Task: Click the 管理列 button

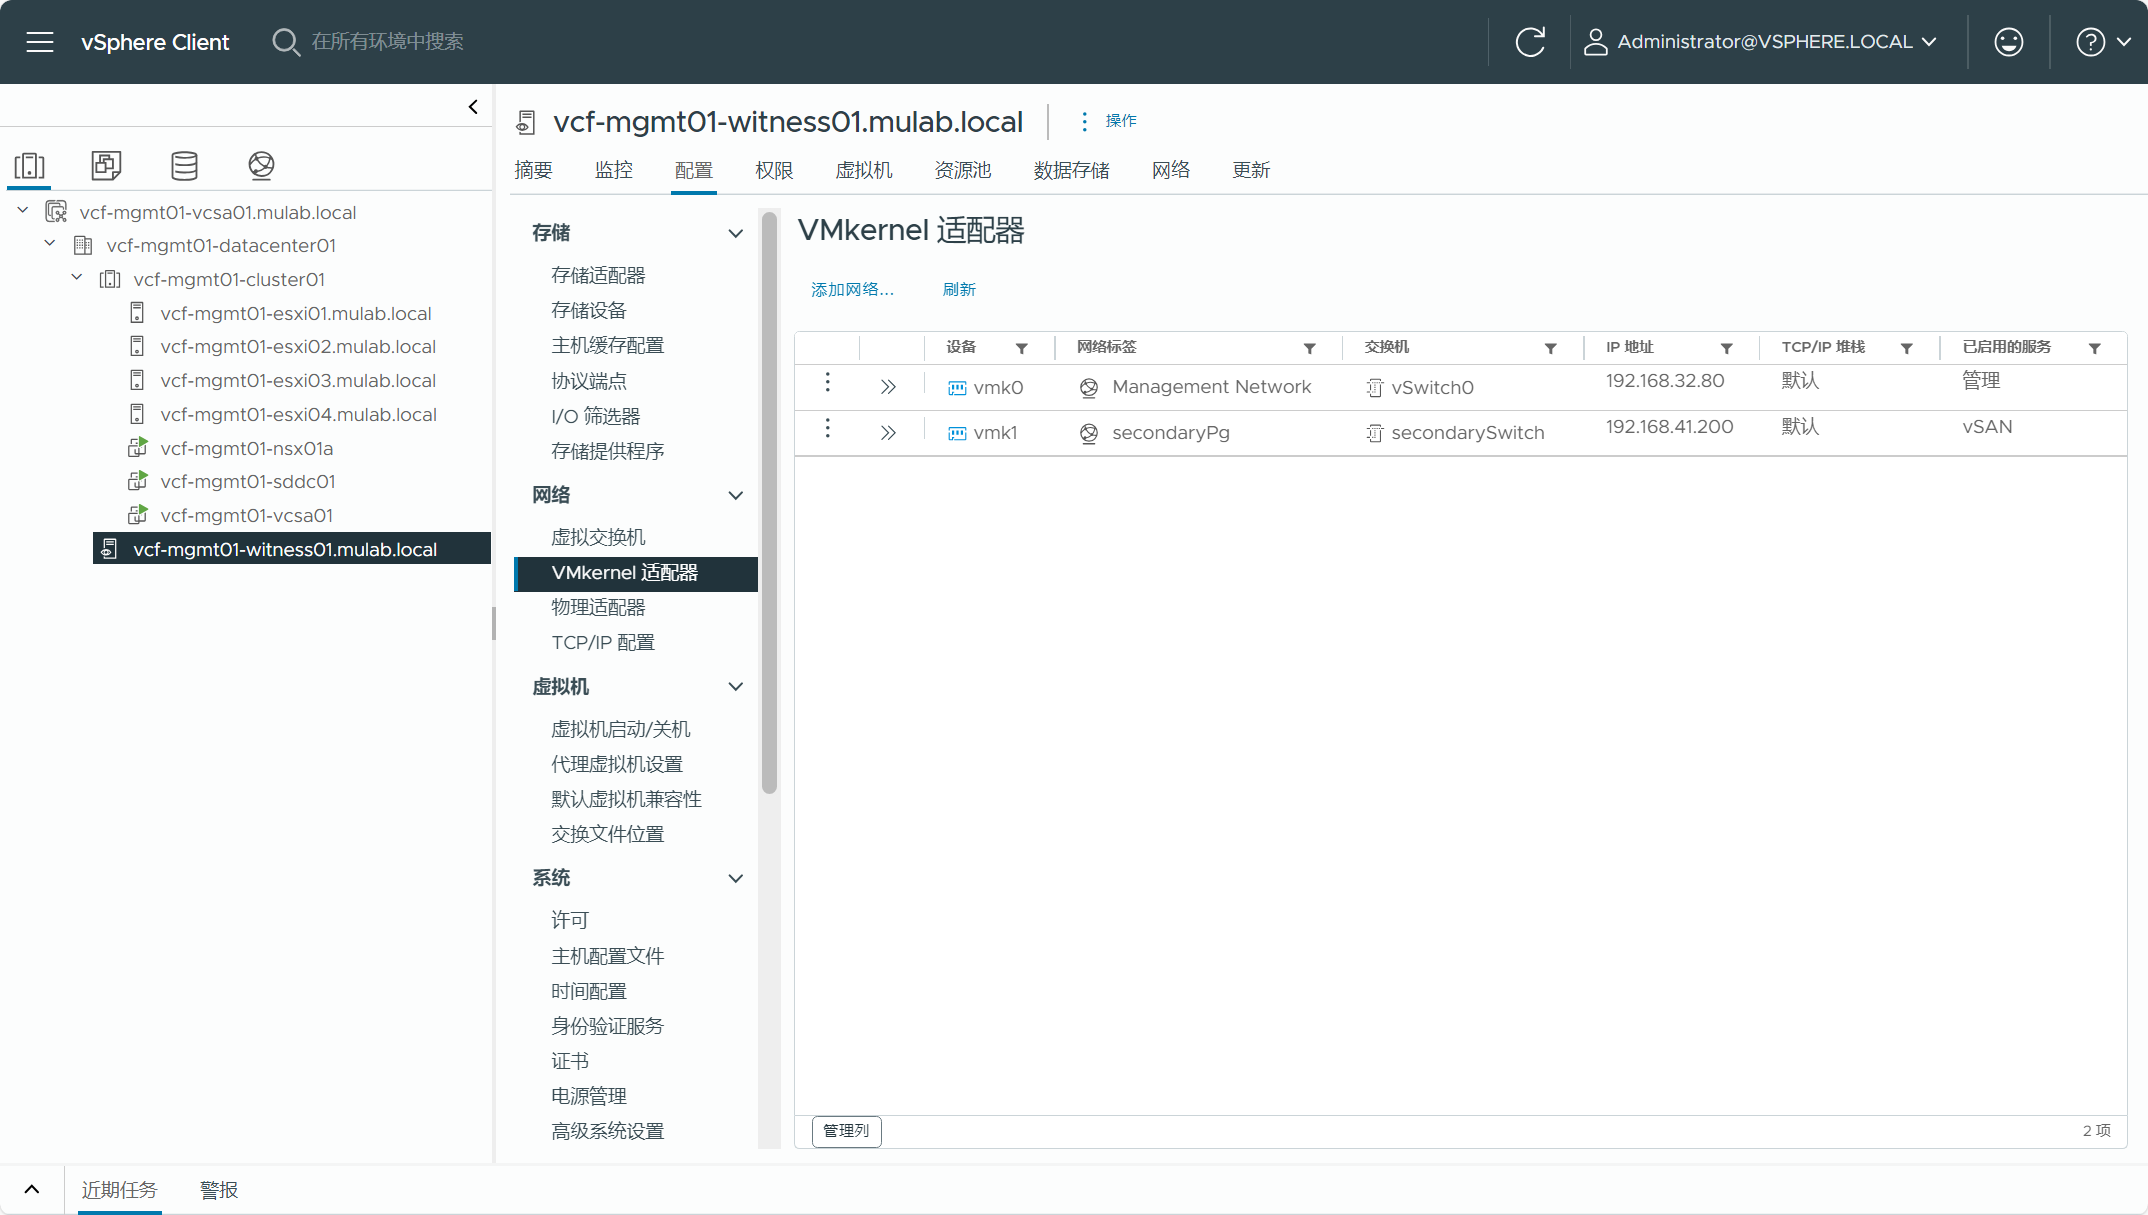Action: [846, 1131]
